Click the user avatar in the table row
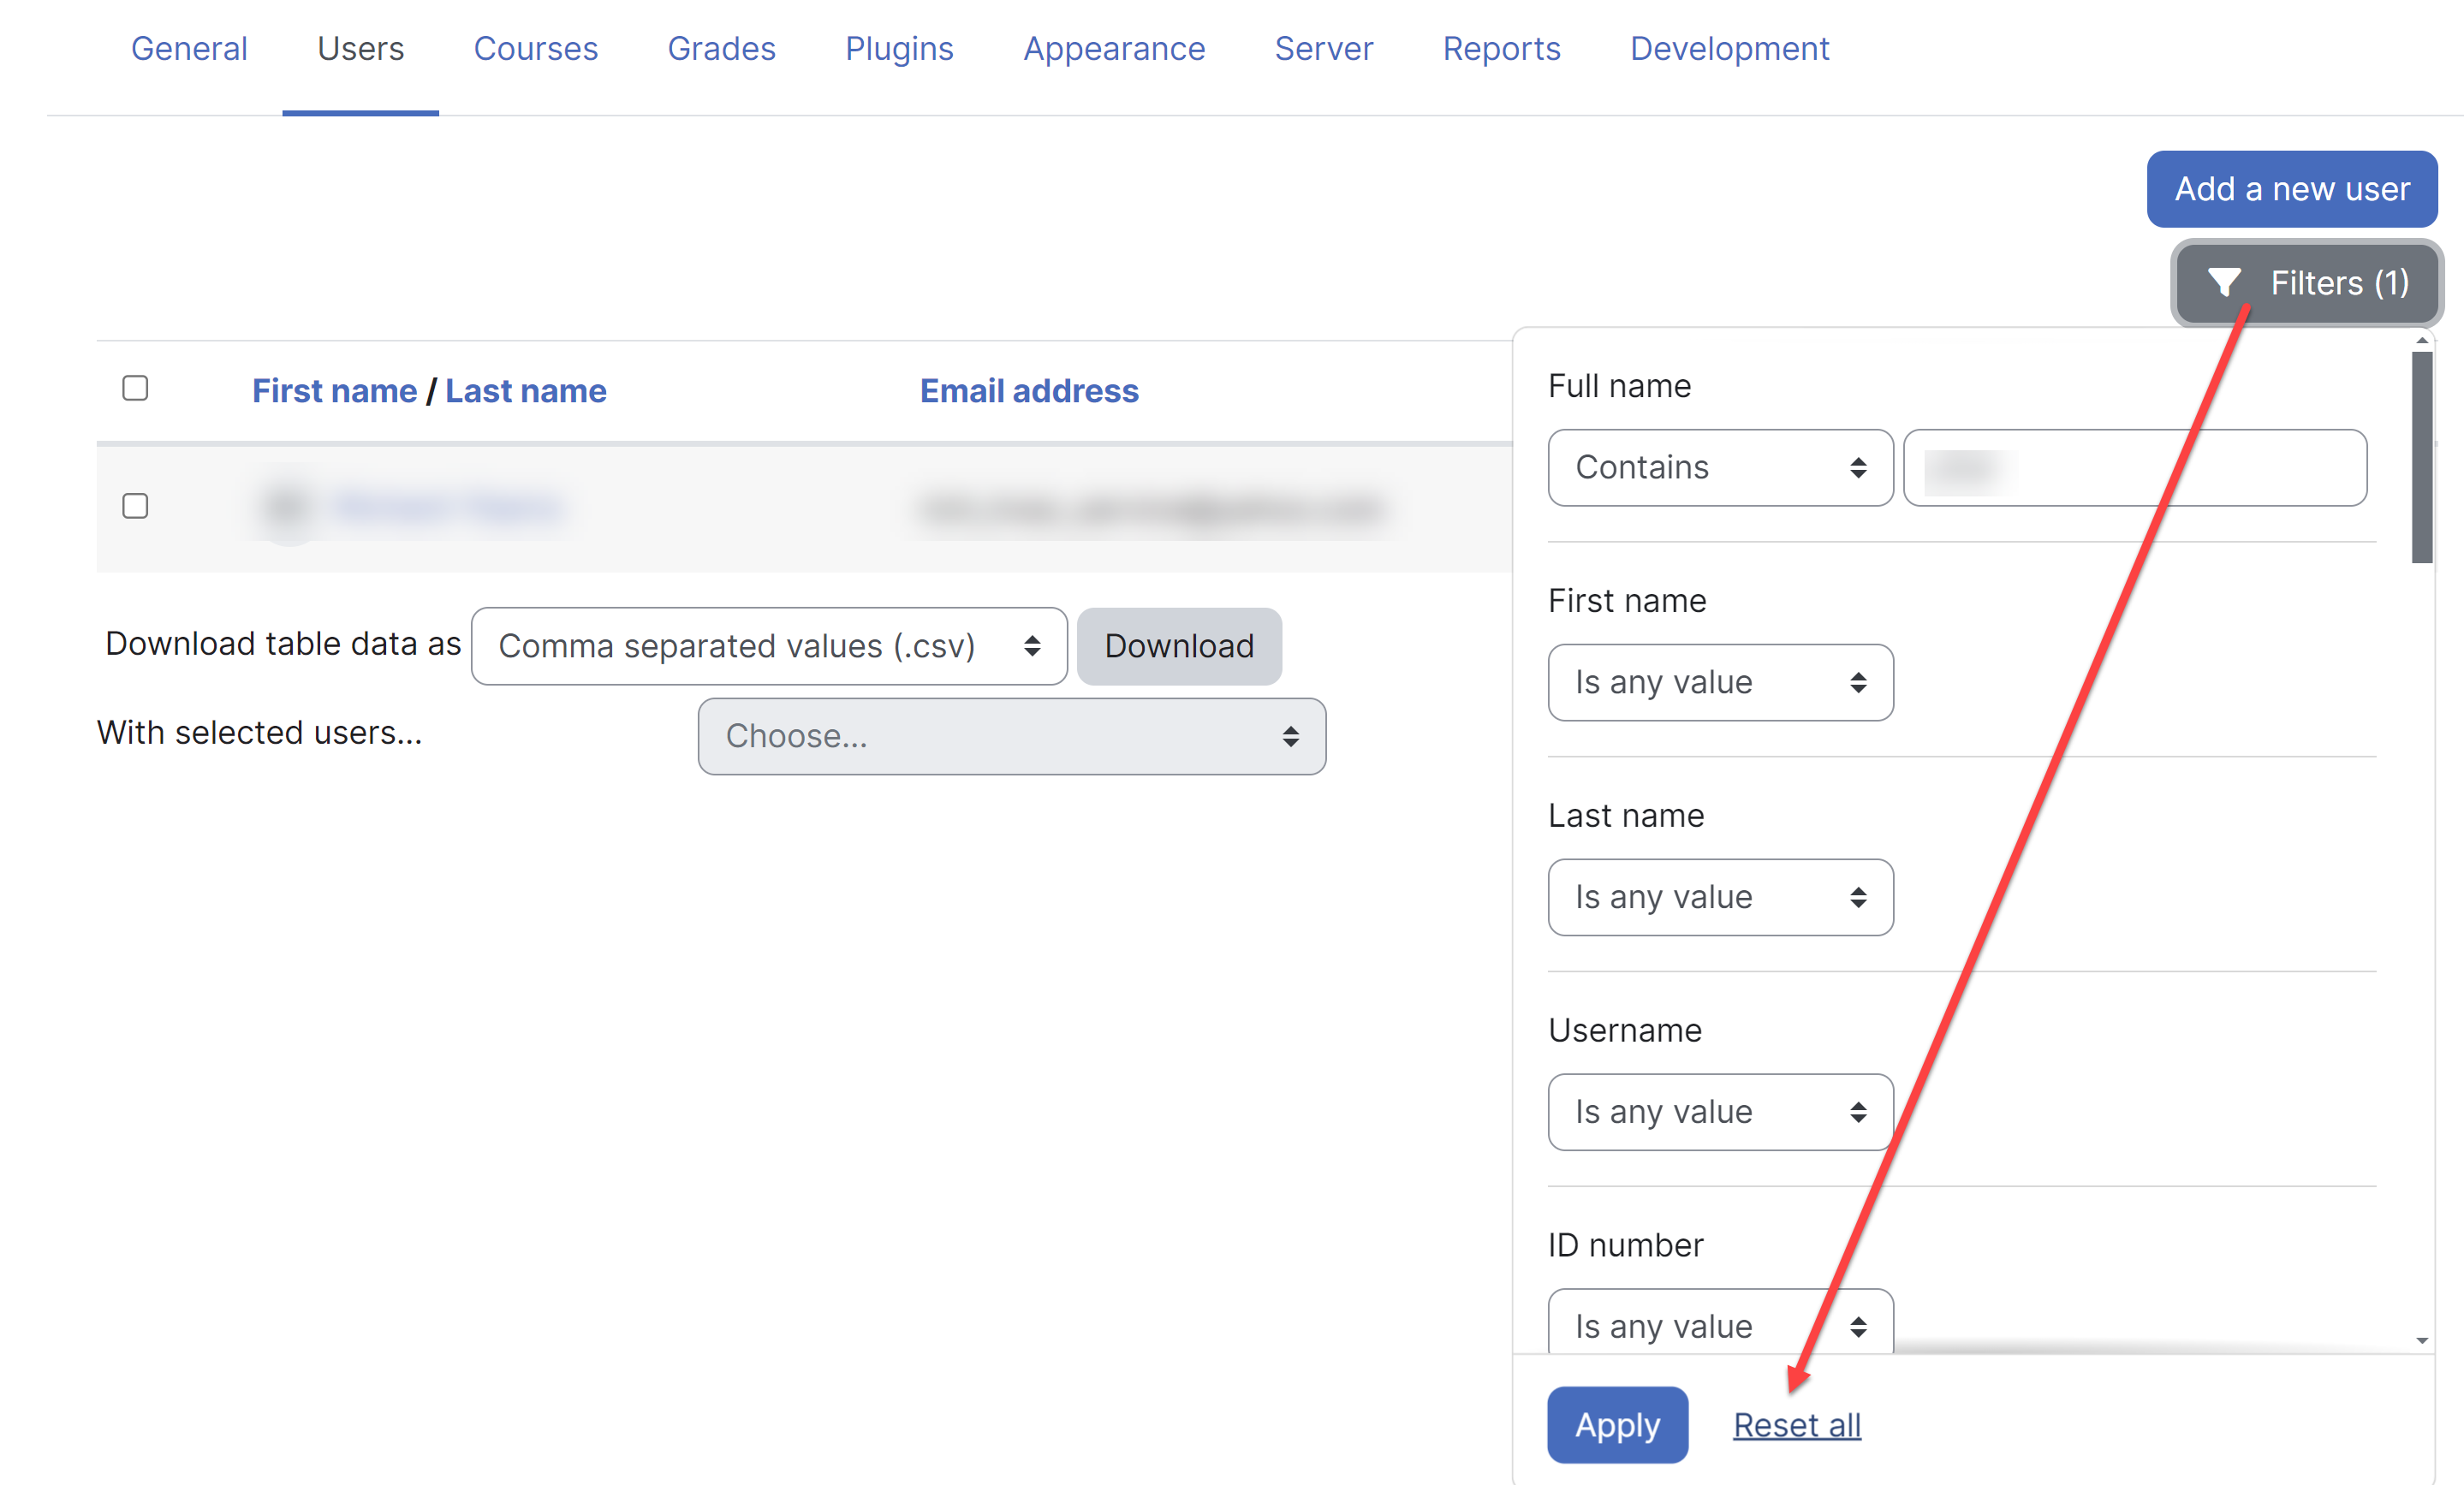The height and width of the screenshot is (1485, 2464). (288, 508)
